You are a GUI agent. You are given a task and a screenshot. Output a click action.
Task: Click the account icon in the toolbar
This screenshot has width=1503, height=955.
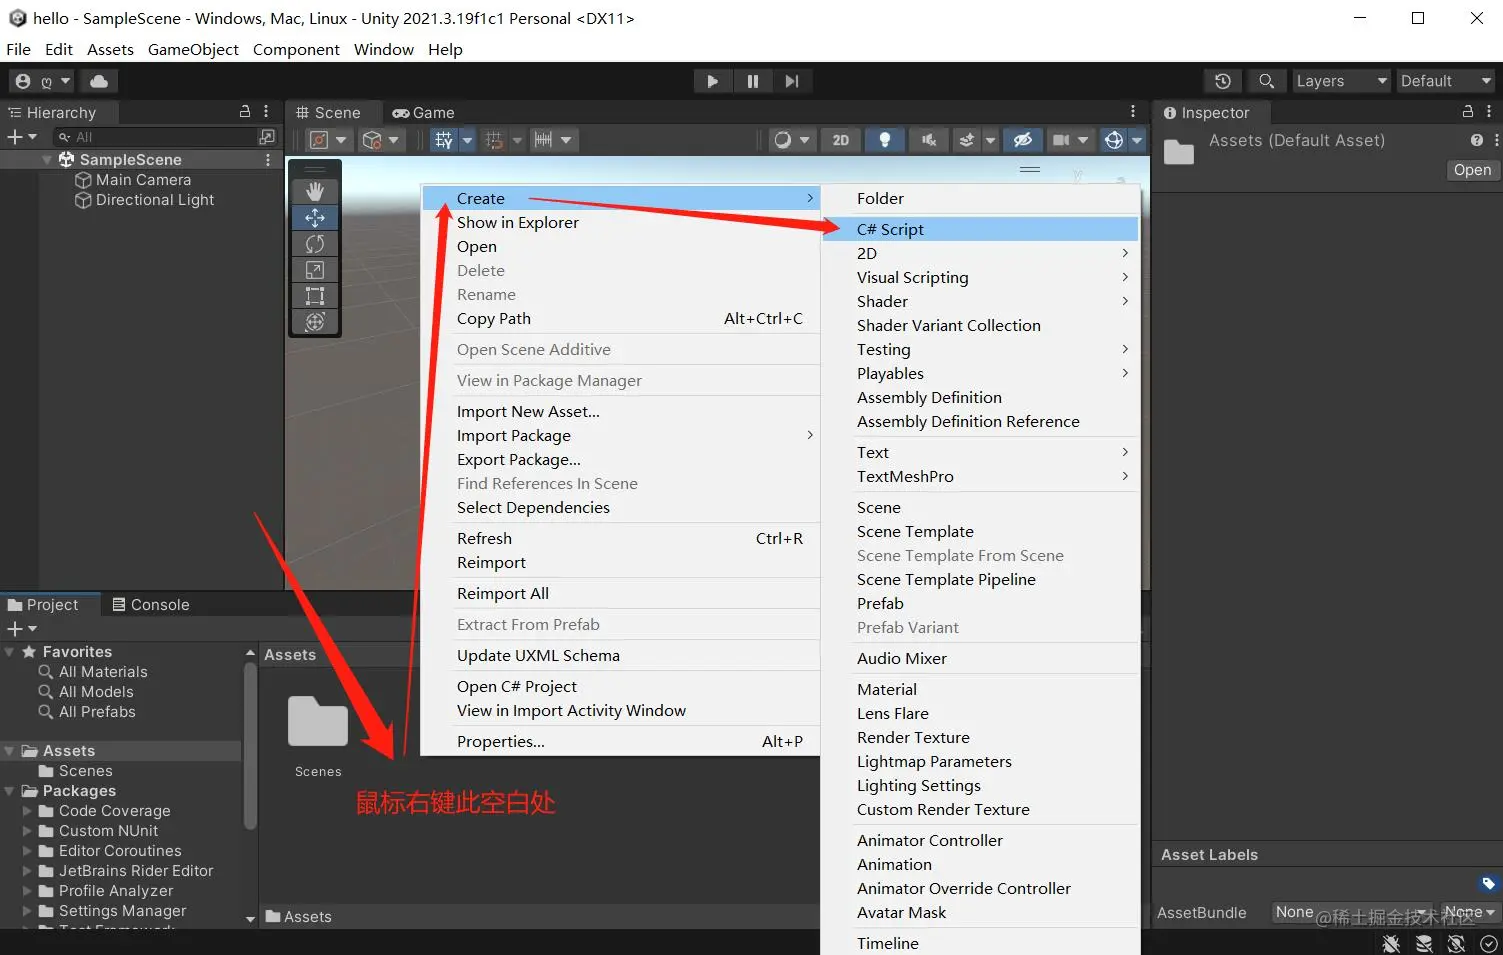click(x=23, y=81)
